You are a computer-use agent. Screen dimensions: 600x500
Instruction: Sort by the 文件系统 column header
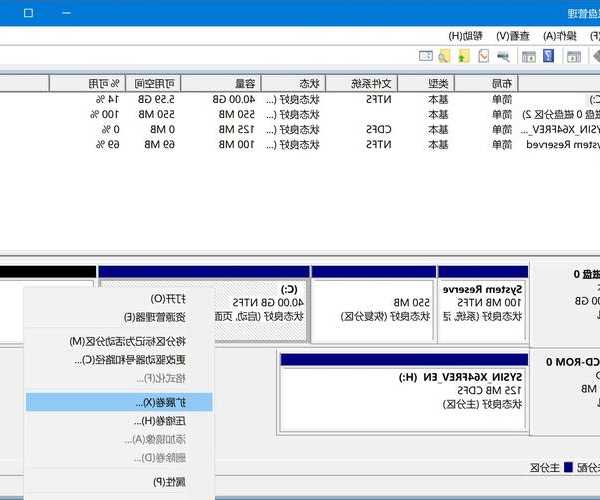(362, 83)
